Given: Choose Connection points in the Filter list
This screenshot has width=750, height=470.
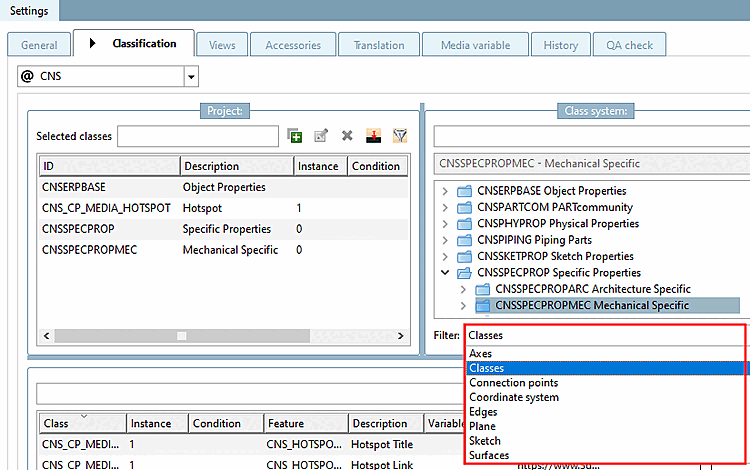Looking at the screenshot, I should pyautogui.click(x=605, y=383).
